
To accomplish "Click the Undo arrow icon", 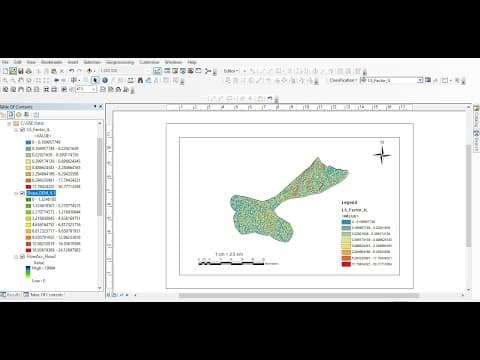I will pos(71,71).
